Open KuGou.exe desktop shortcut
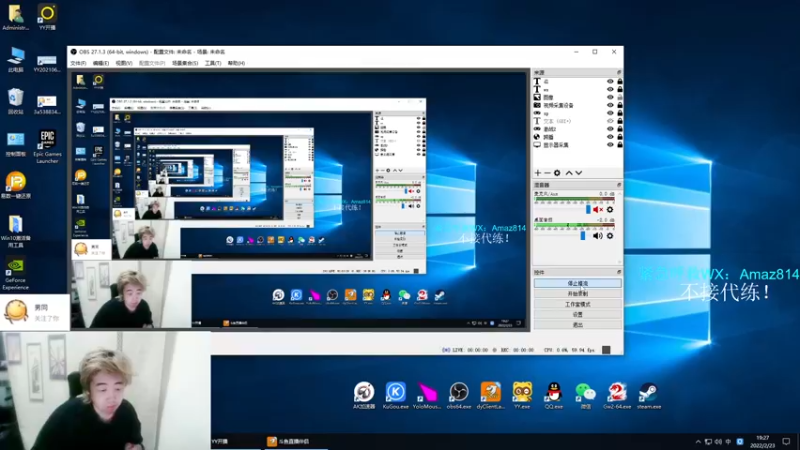 coord(395,395)
